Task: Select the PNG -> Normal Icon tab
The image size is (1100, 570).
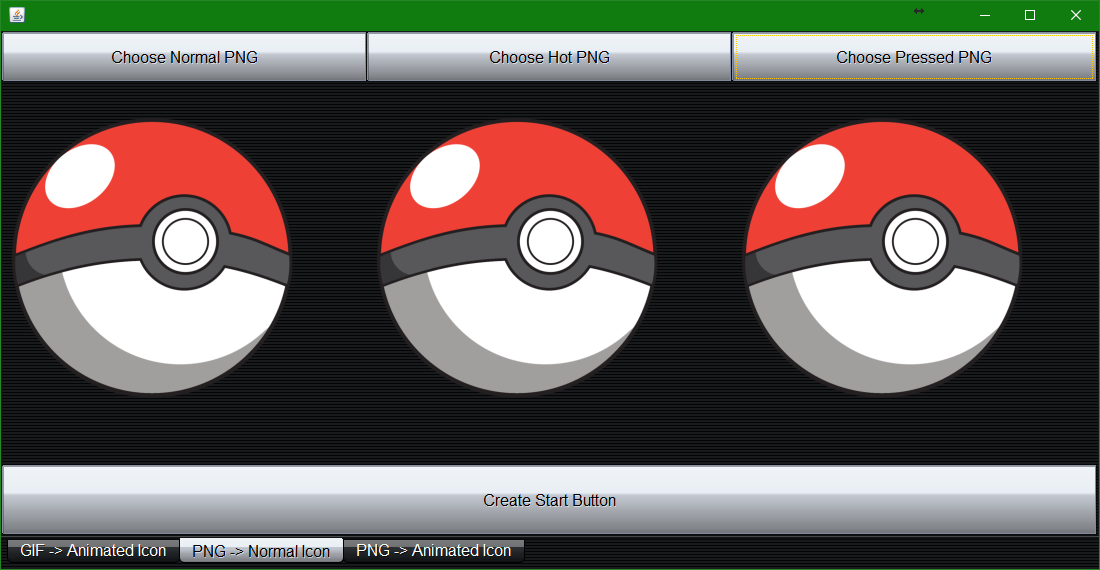Action: pos(261,550)
